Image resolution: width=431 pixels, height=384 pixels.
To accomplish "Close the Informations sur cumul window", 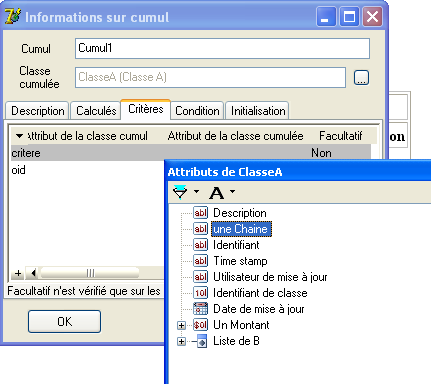I will point(372,16).
